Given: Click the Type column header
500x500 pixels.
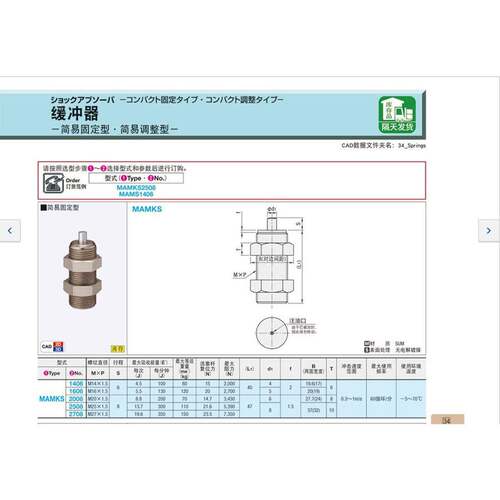Looking at the screenshot, I should pos(52,373).
